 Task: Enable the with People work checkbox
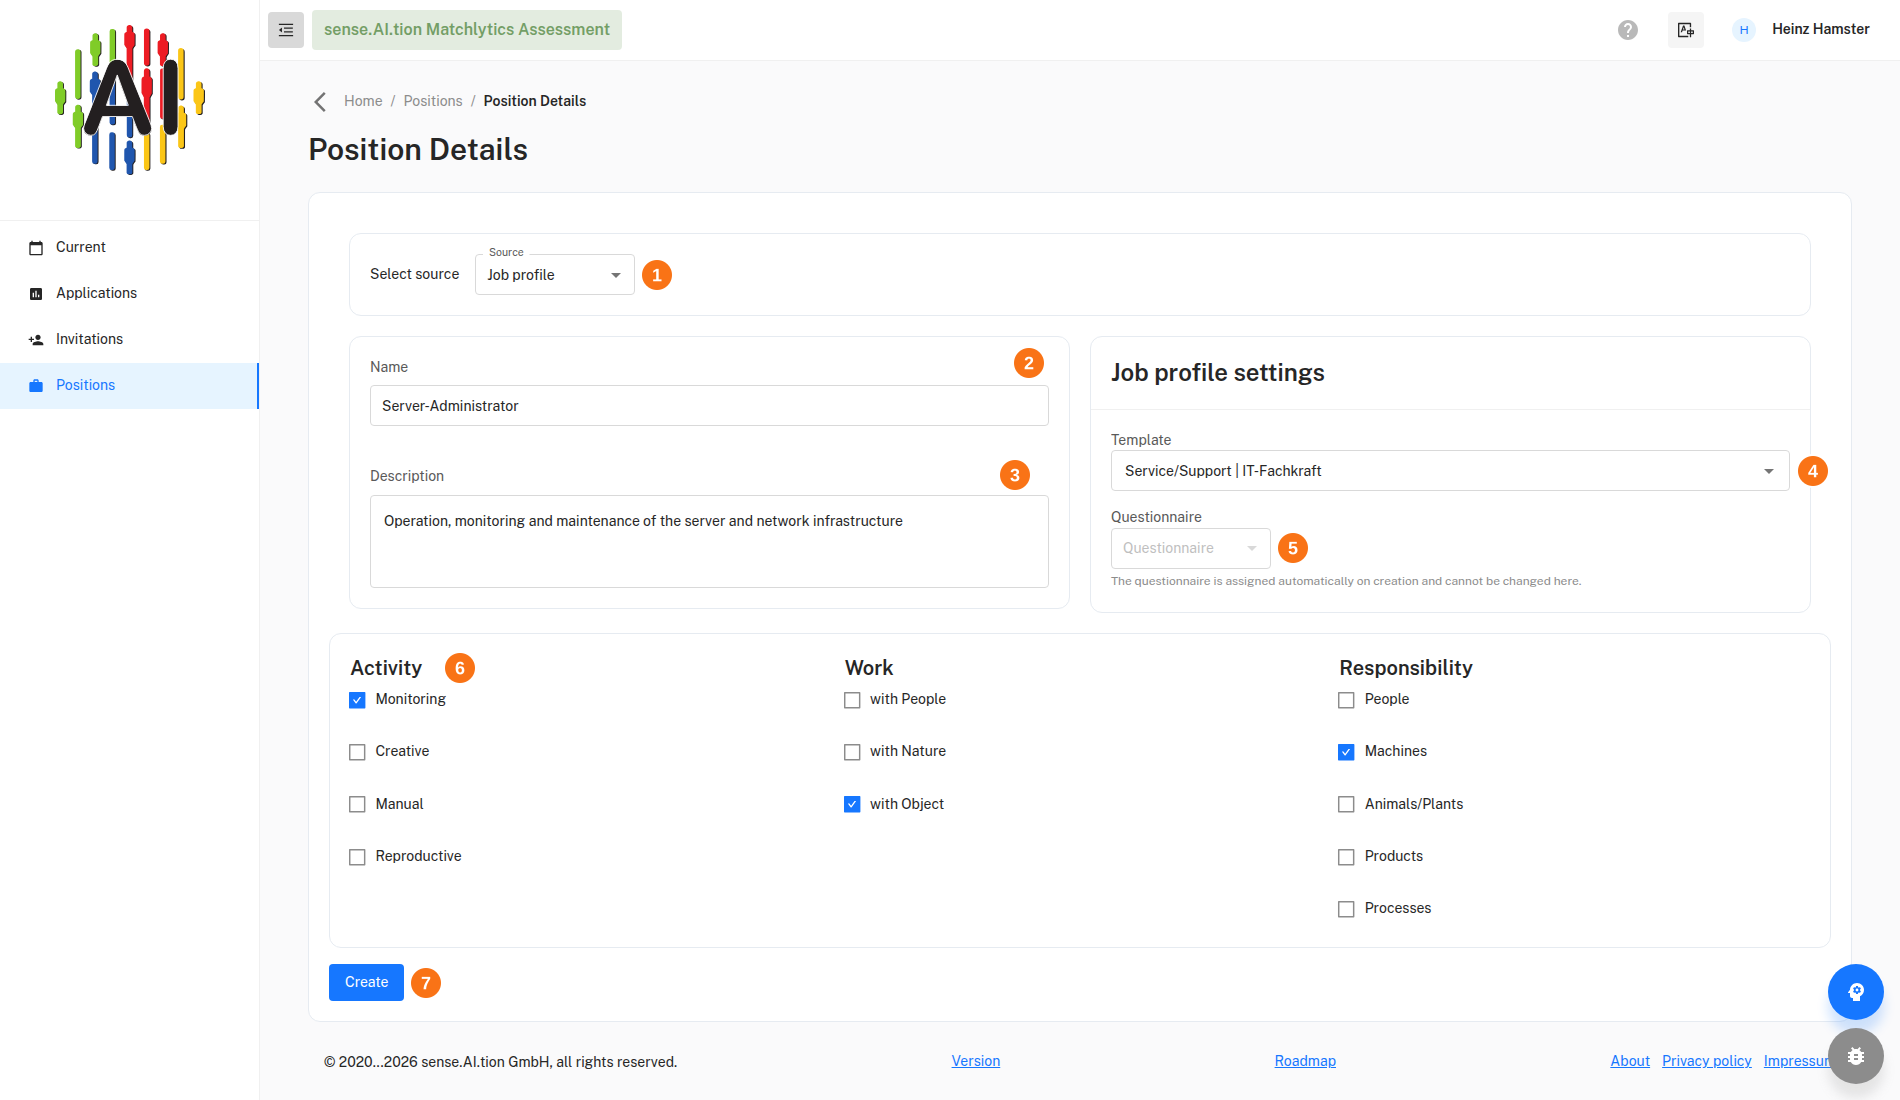[852, 700]
